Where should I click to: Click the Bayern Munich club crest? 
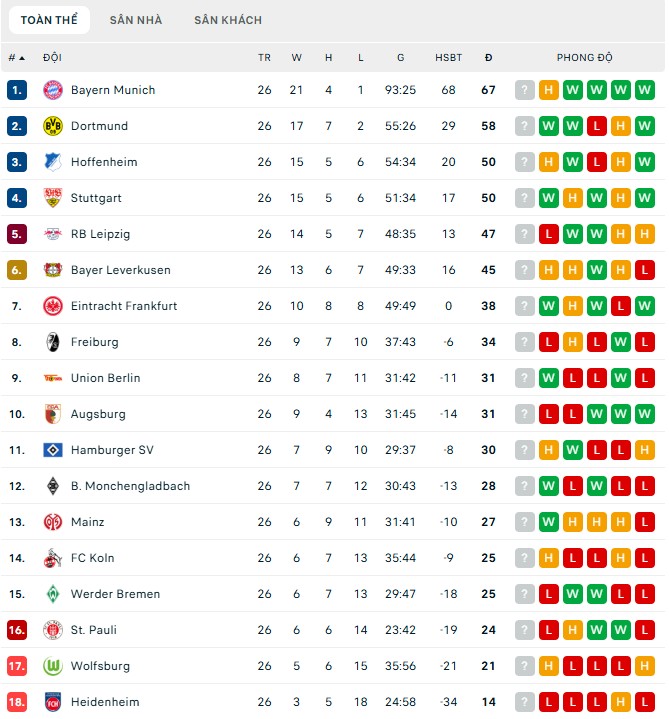coord(53,90)
